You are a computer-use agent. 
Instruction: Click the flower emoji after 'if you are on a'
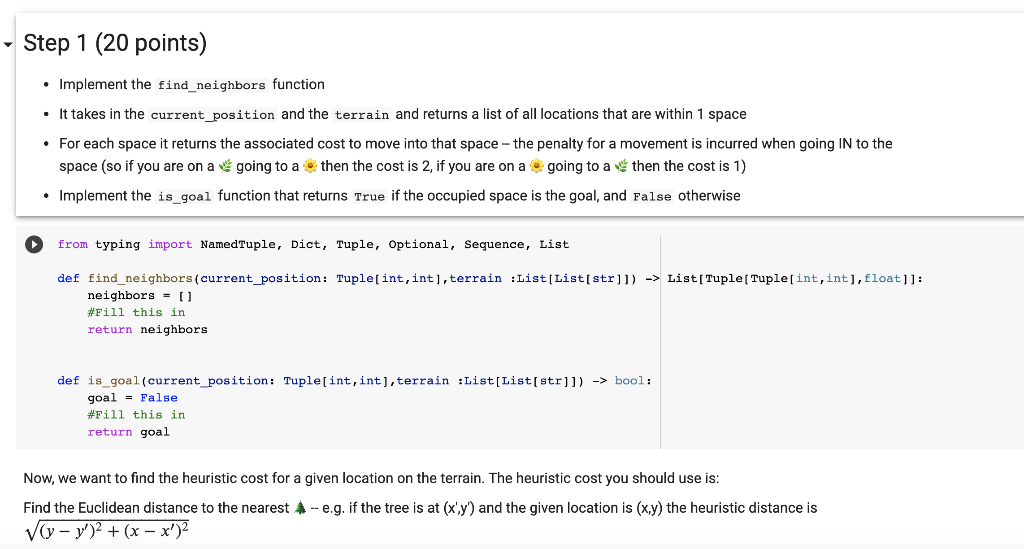tap(536, 166)
